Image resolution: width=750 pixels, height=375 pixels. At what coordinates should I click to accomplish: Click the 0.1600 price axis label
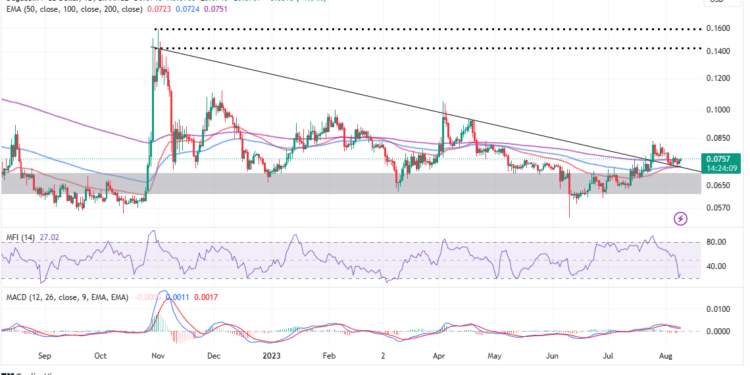[x=718, y=29]
